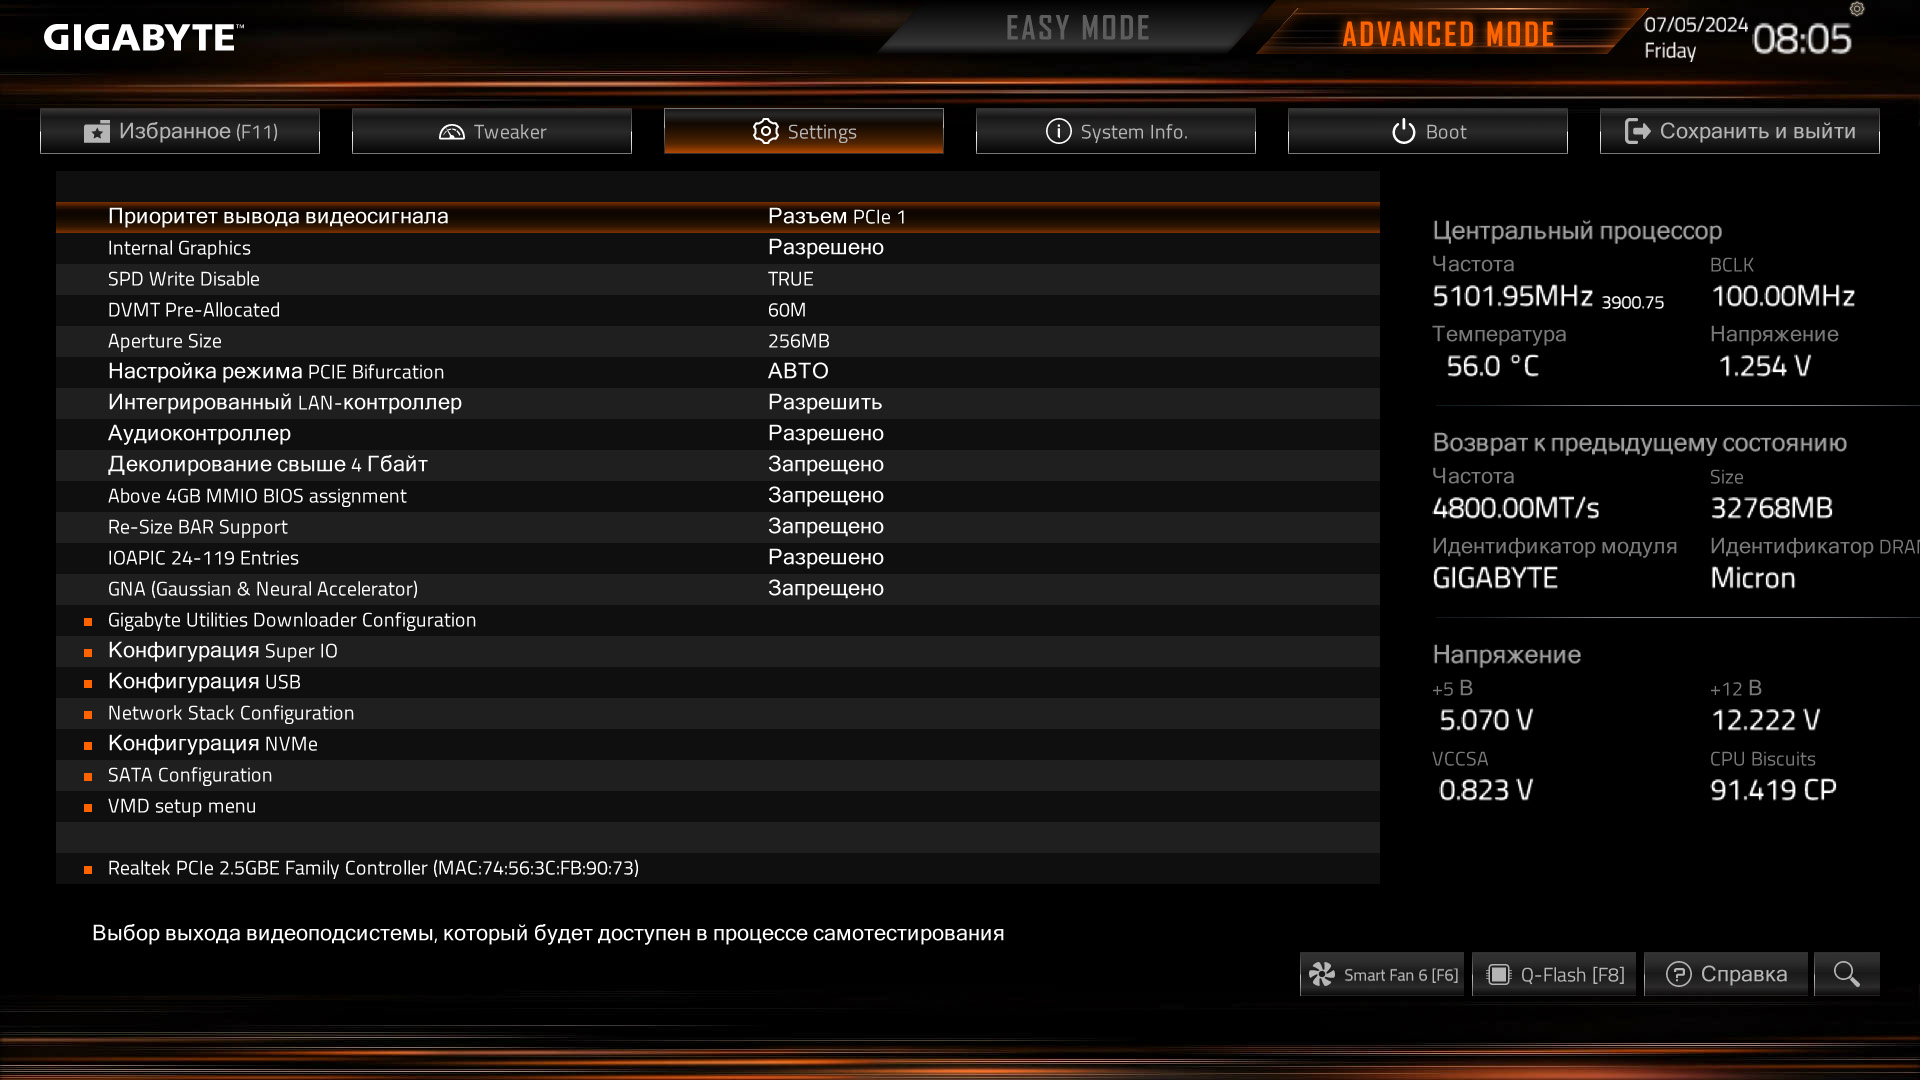
Task: Expand Конфигурация NVMe submenu
Action: click(212, 744)
